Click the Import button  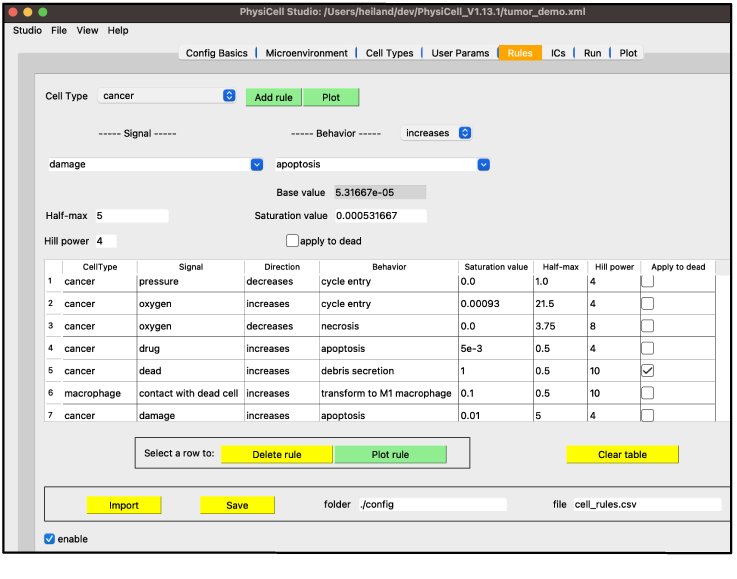[x=124, y=505]
